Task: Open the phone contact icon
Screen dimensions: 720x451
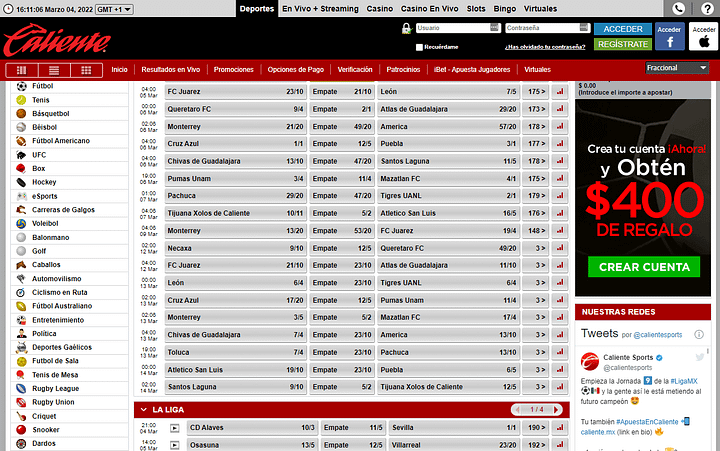Action: 678,8
